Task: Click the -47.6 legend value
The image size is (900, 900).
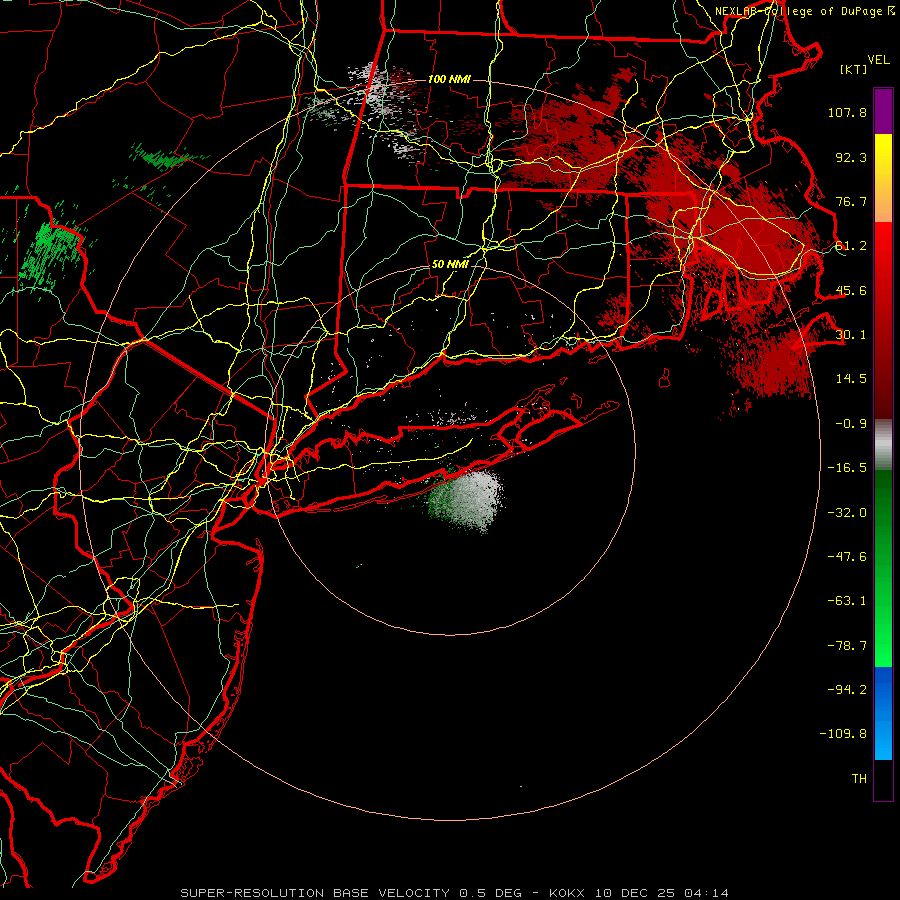Action: pyautogui.click(x=847, y=557)
